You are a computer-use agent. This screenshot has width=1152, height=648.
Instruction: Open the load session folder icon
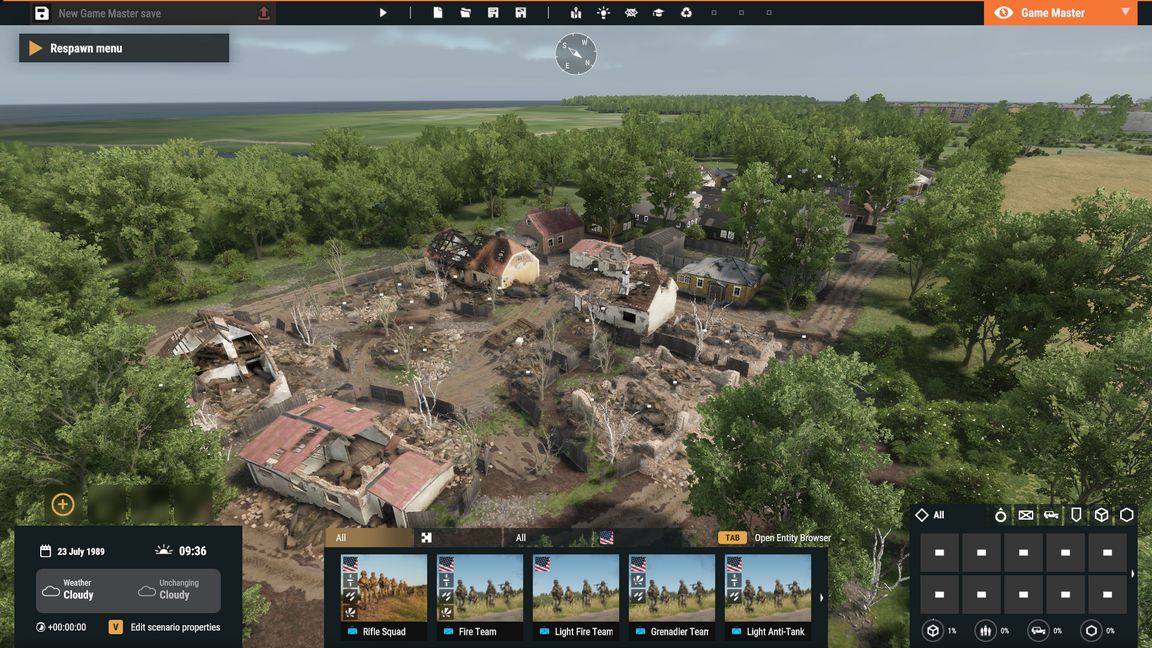pyautogui.click(x=465, y=13)
